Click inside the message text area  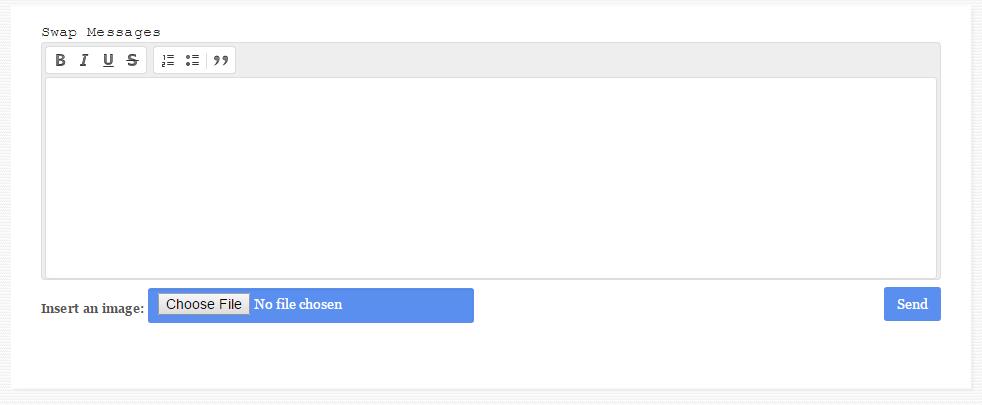point(491,178)
